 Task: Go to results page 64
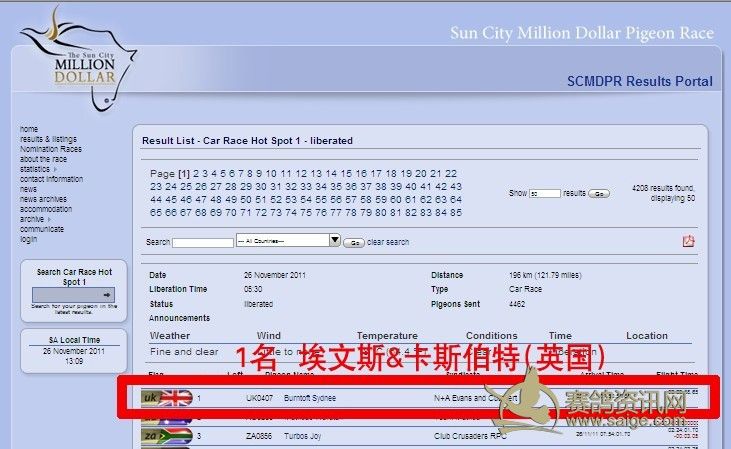coord(455,200)
